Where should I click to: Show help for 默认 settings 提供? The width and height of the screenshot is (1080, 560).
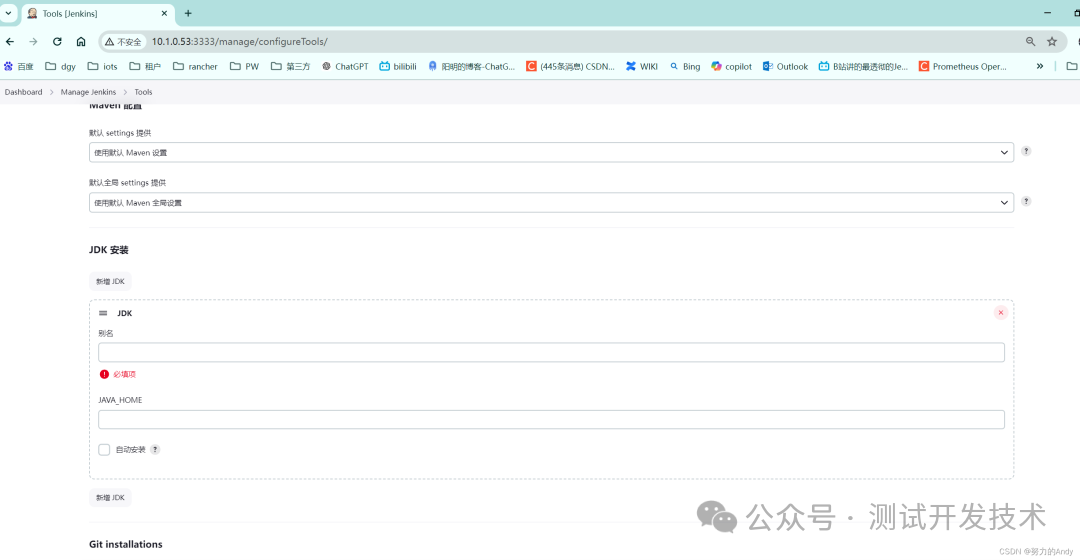[x=1026, y=151]
